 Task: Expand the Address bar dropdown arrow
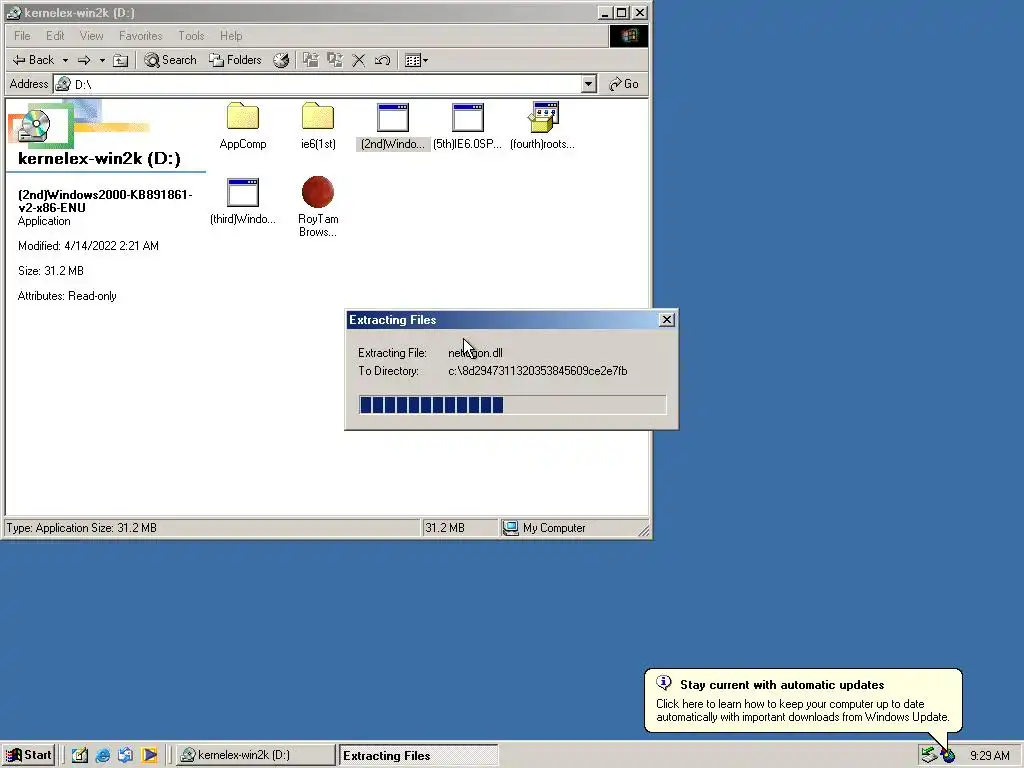click(x=589, y=84)
